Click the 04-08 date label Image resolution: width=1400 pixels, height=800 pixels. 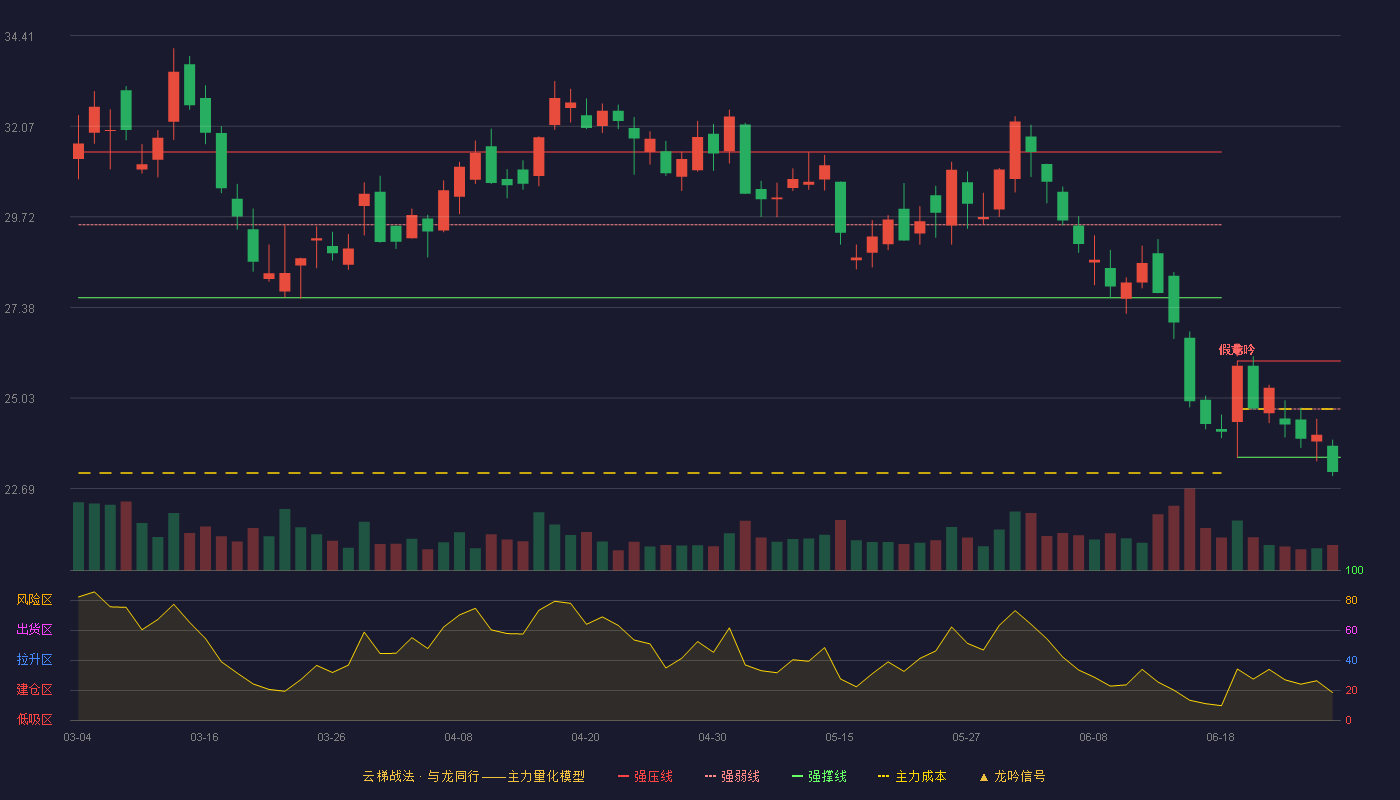[458, 737]
